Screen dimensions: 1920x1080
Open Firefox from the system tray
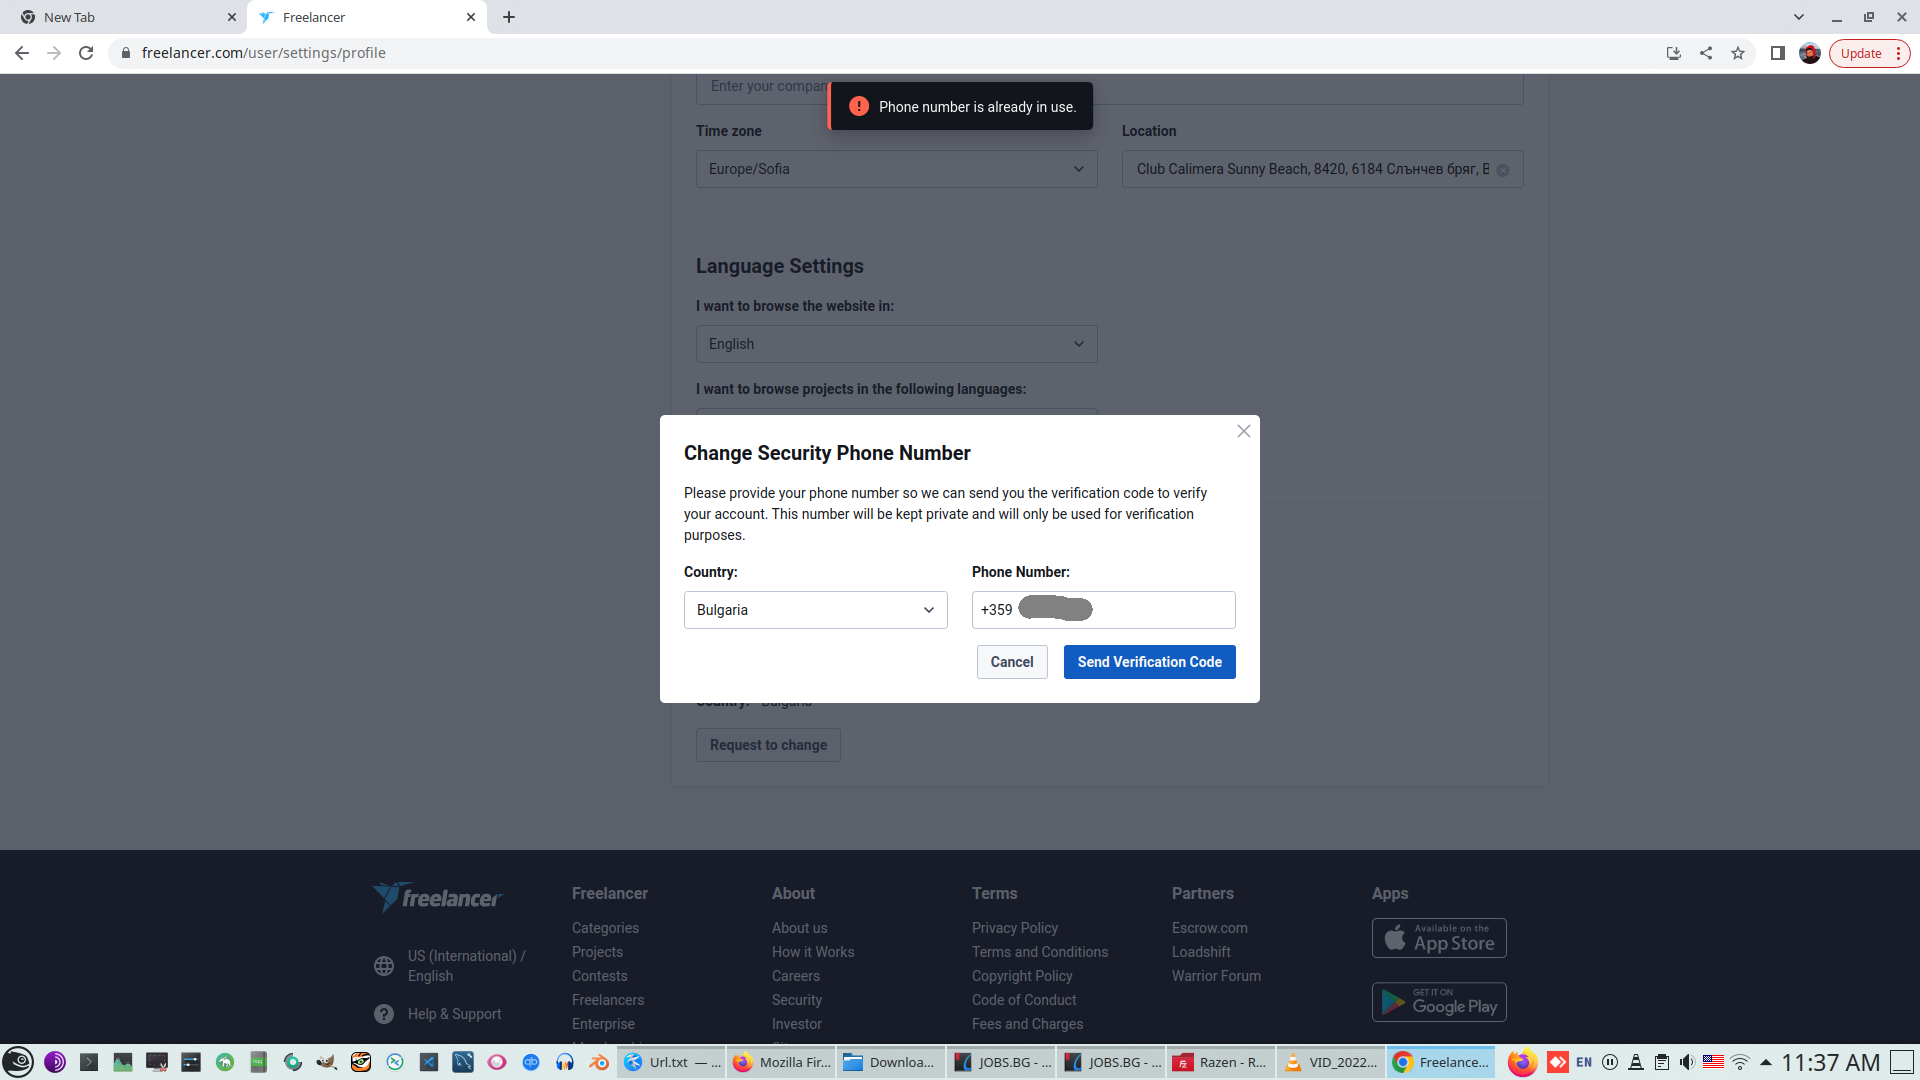click(x=1522, y=1062)
